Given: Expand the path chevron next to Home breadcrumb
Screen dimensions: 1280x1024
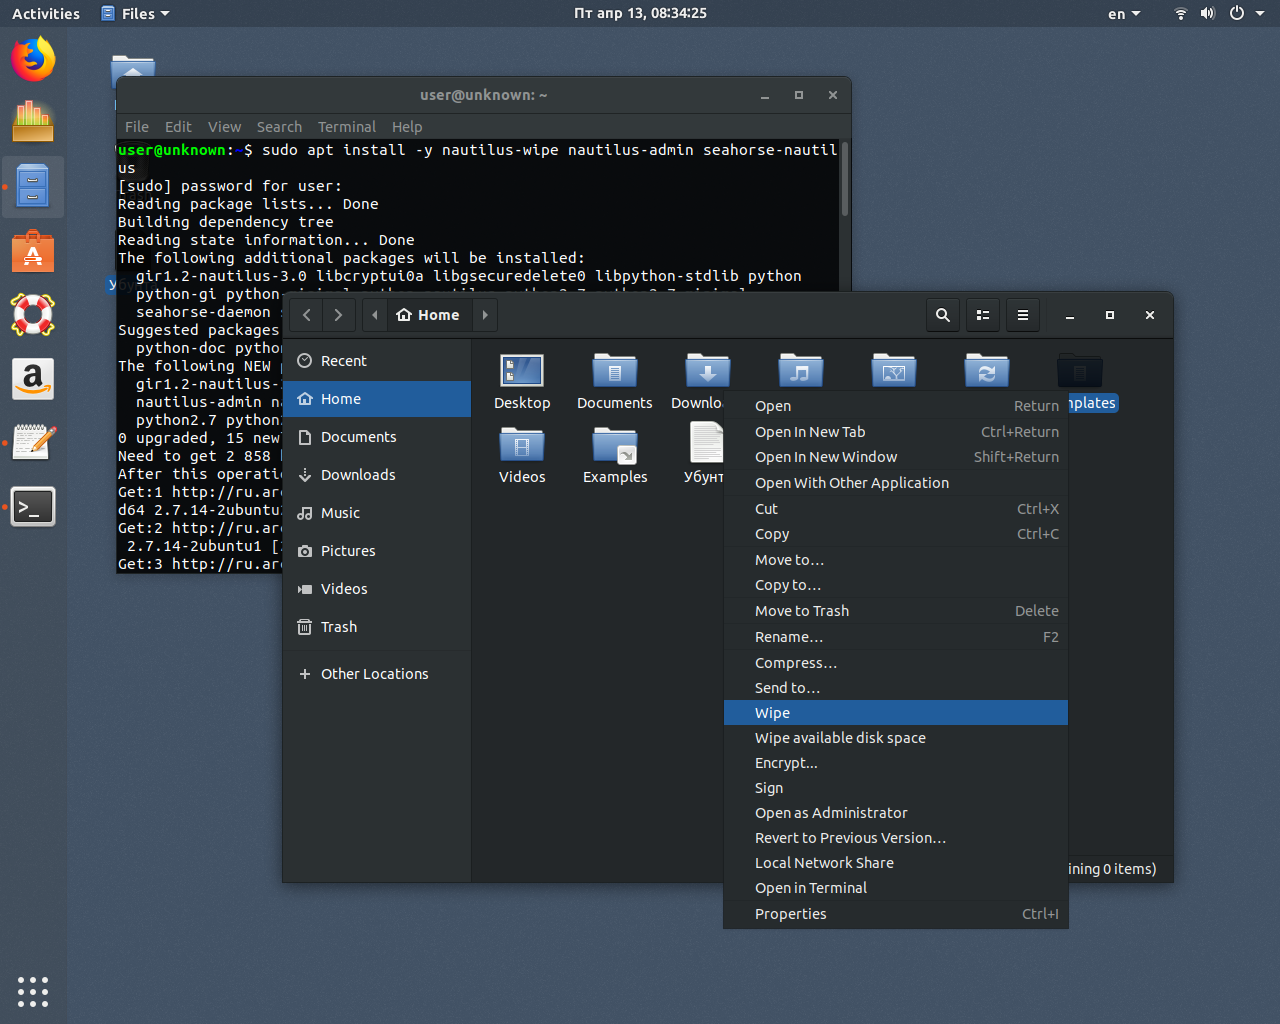Looking at the screenshot, I should click(485, 315).
